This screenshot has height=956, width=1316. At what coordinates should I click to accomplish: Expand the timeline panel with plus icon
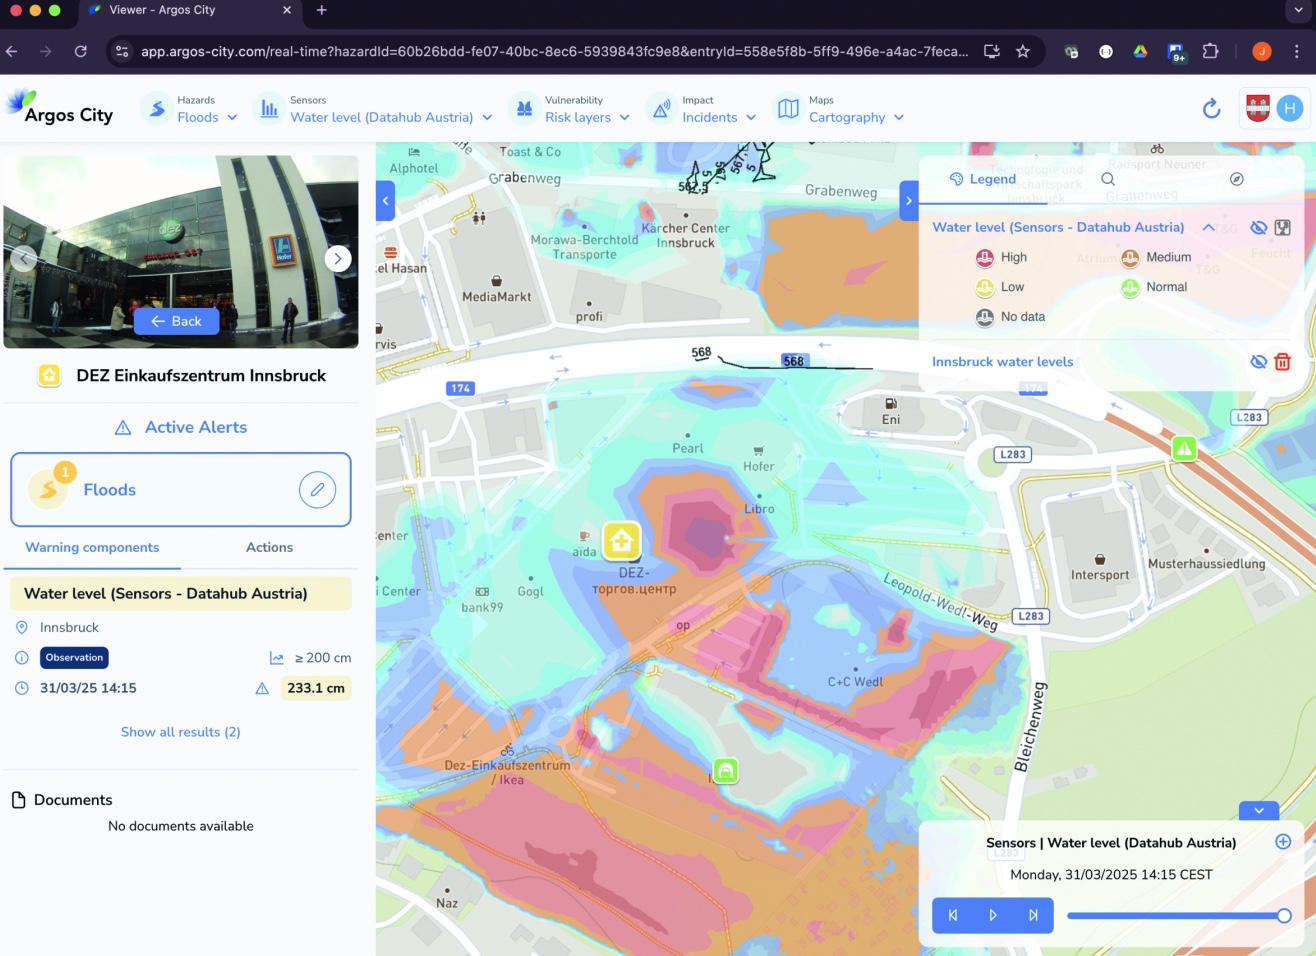pyautogui.click(x=1283, y=842)
